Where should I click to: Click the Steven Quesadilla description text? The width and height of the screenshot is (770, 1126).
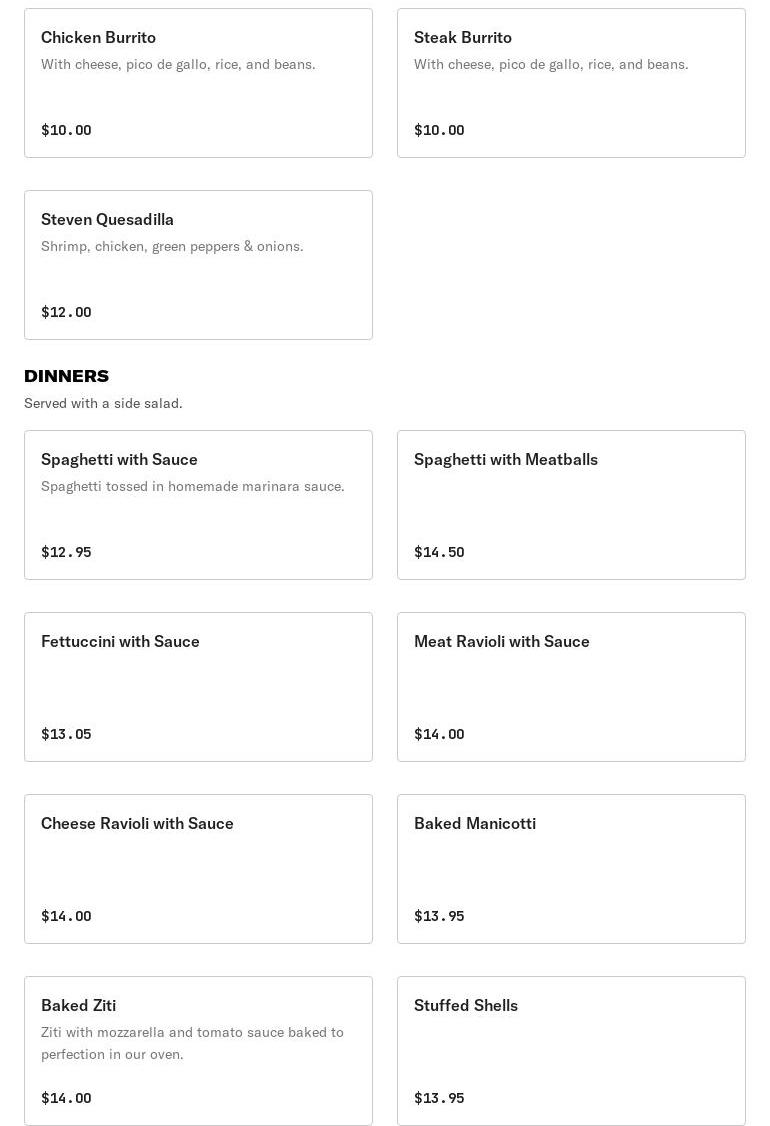click(172, 246)
